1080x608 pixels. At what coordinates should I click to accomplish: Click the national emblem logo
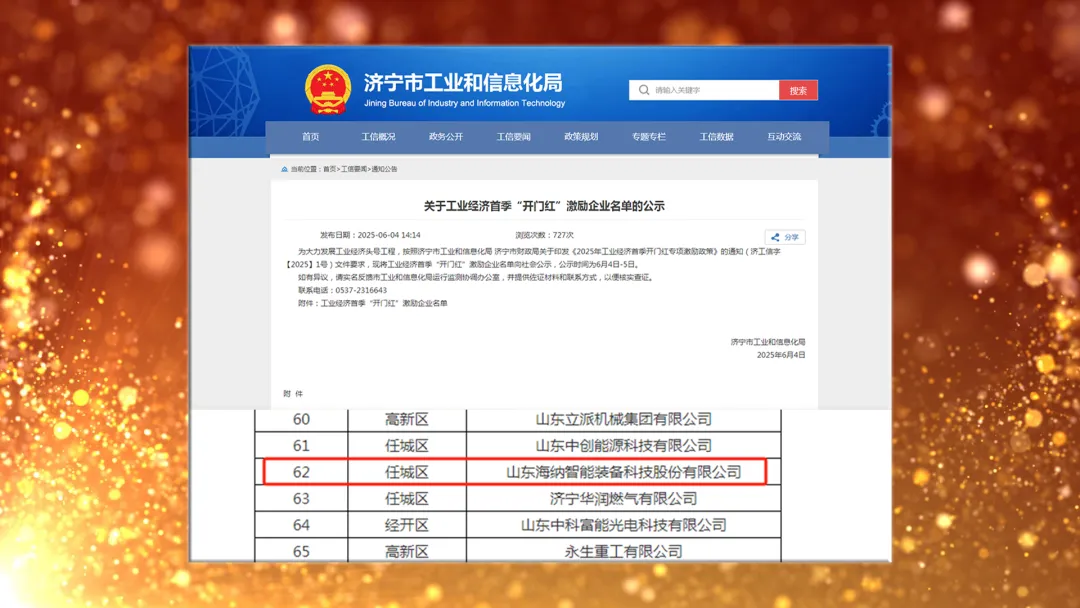pos(328,90)
